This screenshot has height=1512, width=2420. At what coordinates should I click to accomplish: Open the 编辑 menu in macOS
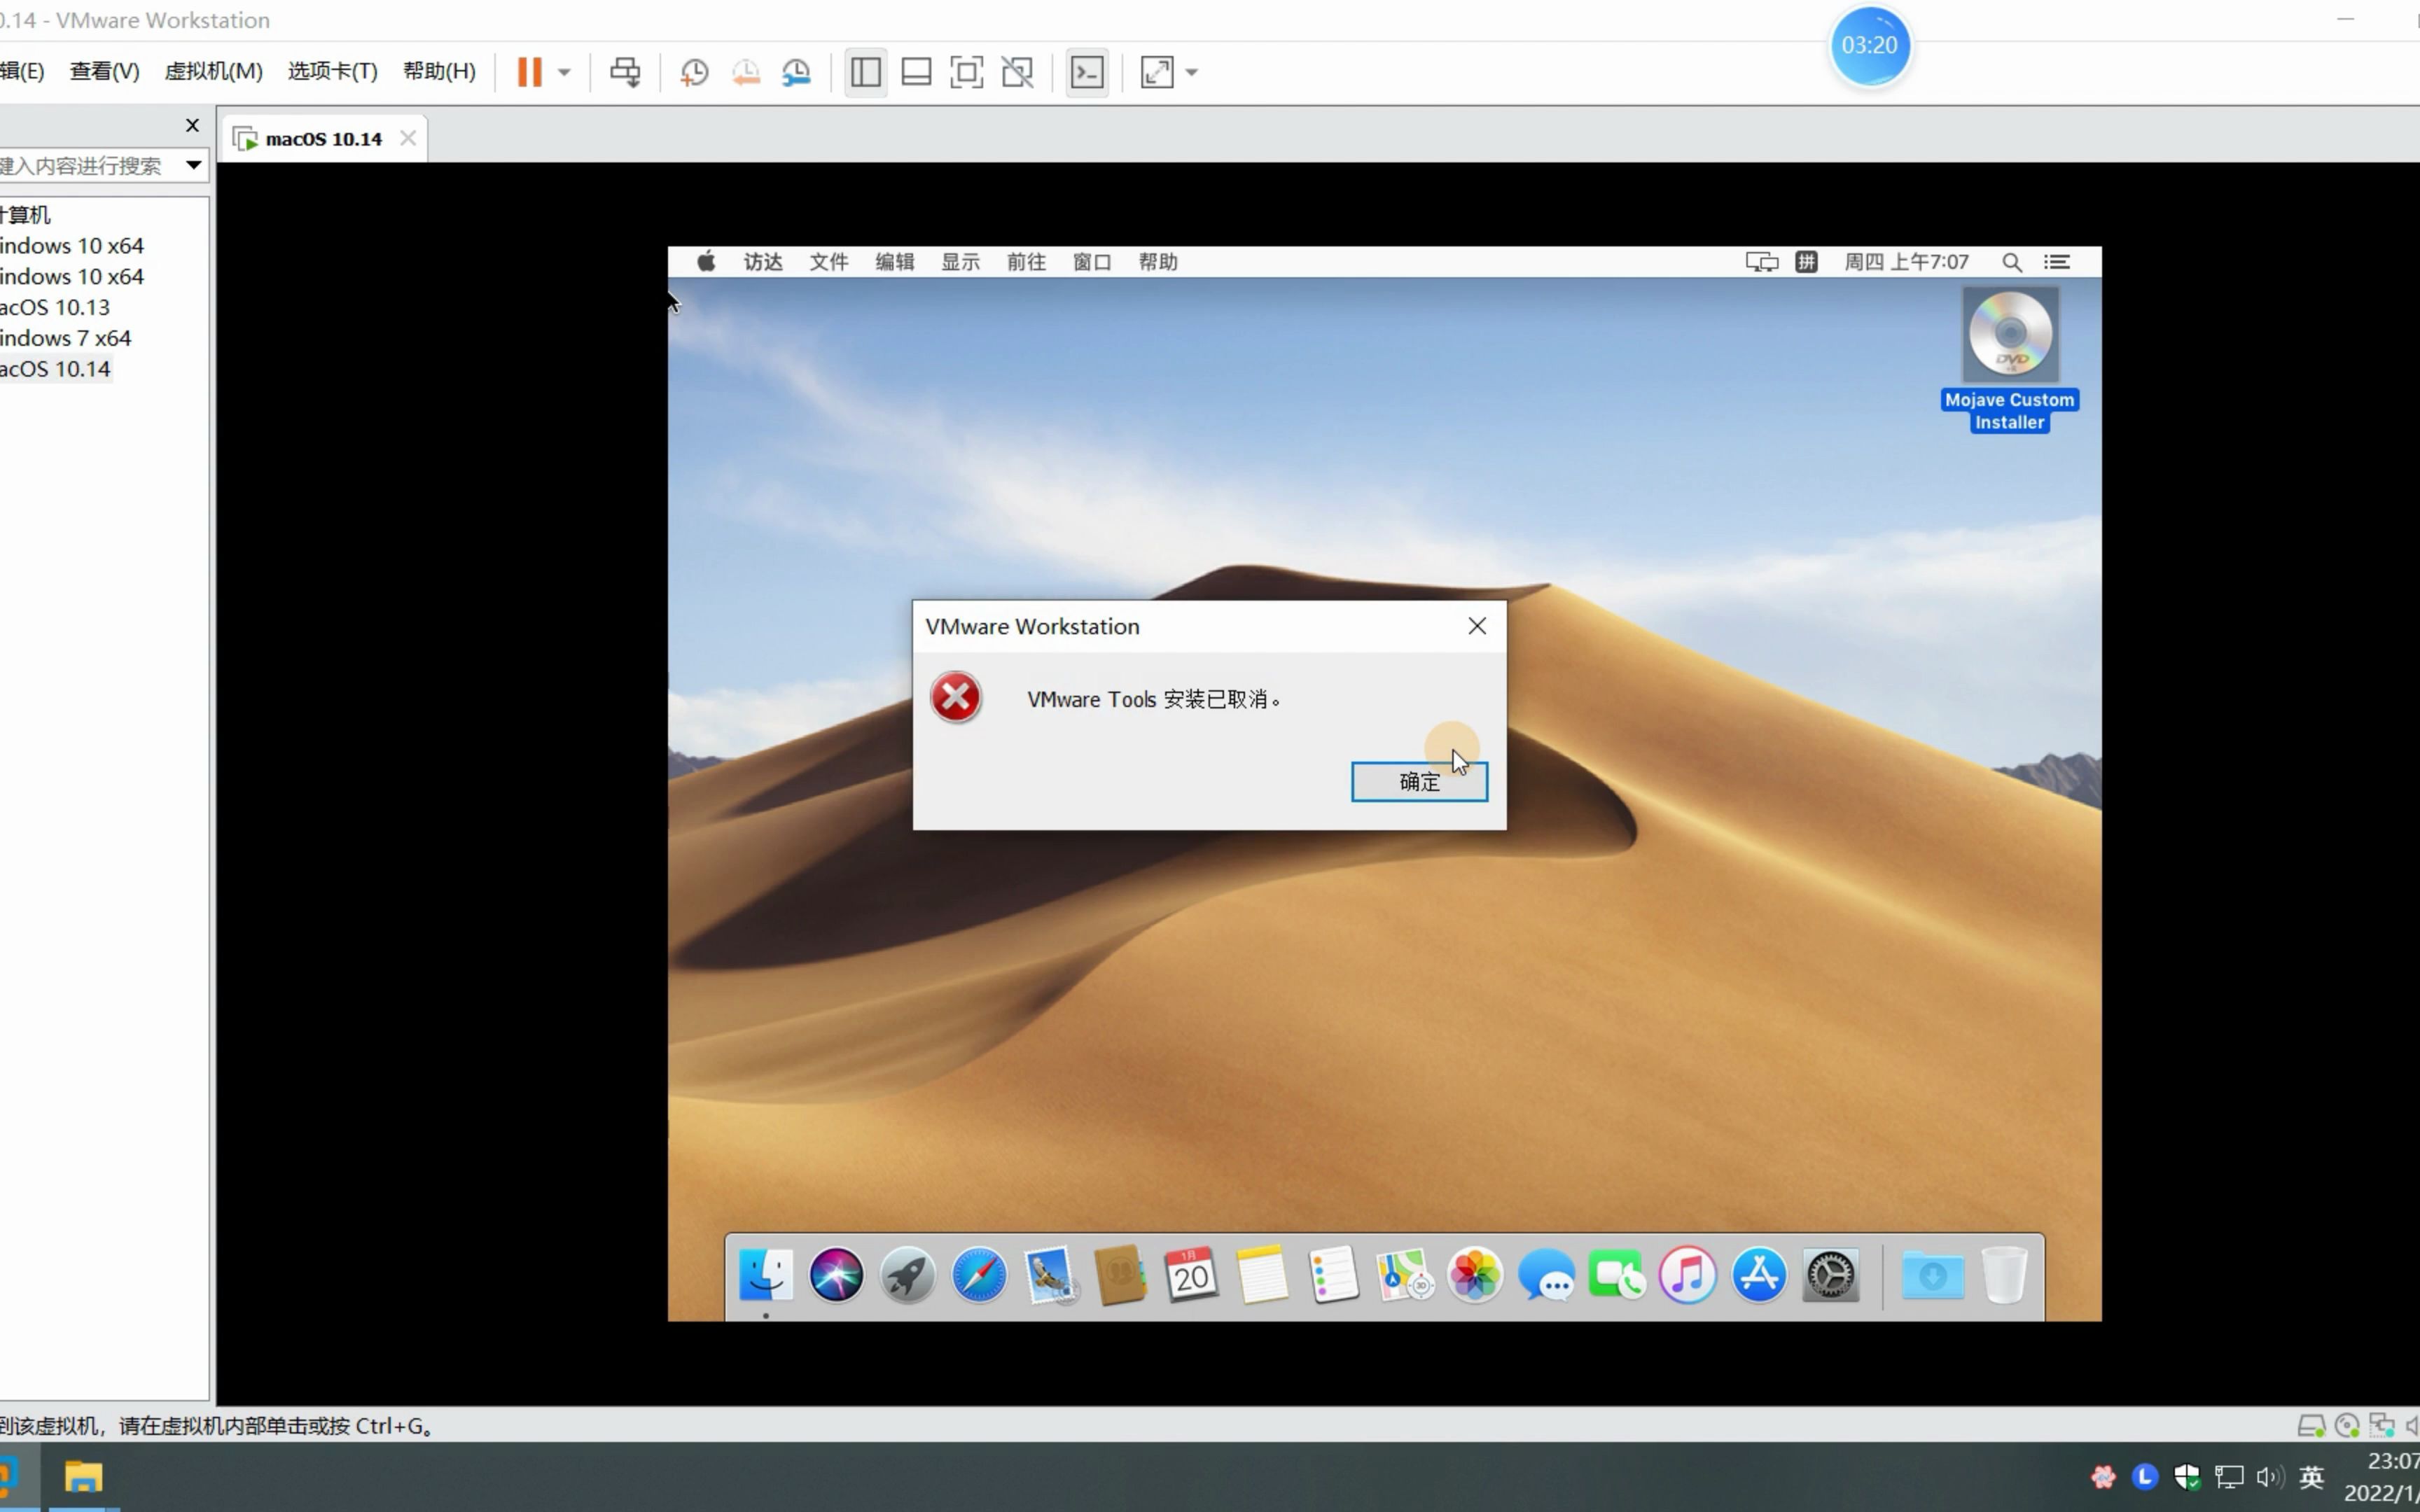895,262
